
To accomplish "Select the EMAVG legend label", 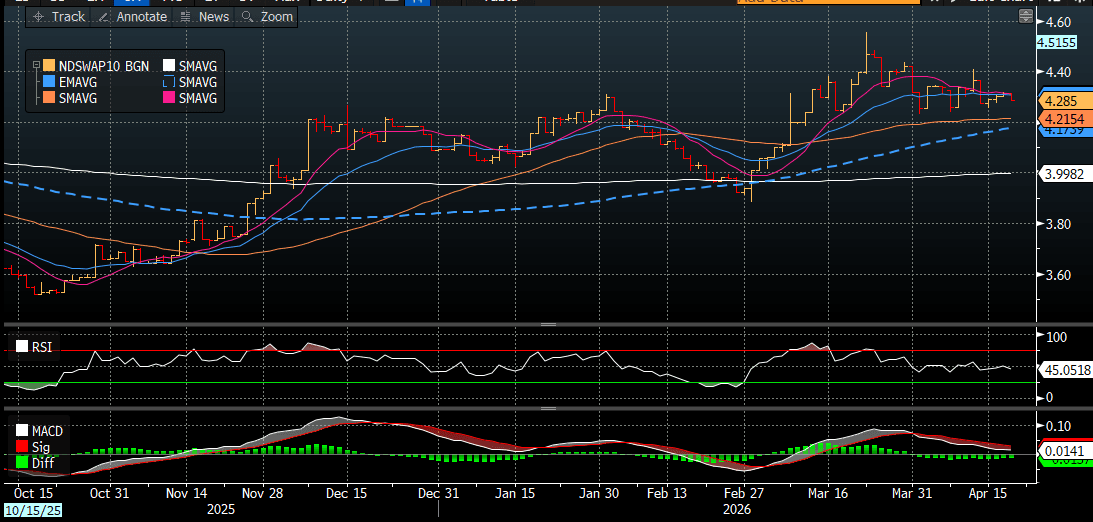I will click(77, 82).
